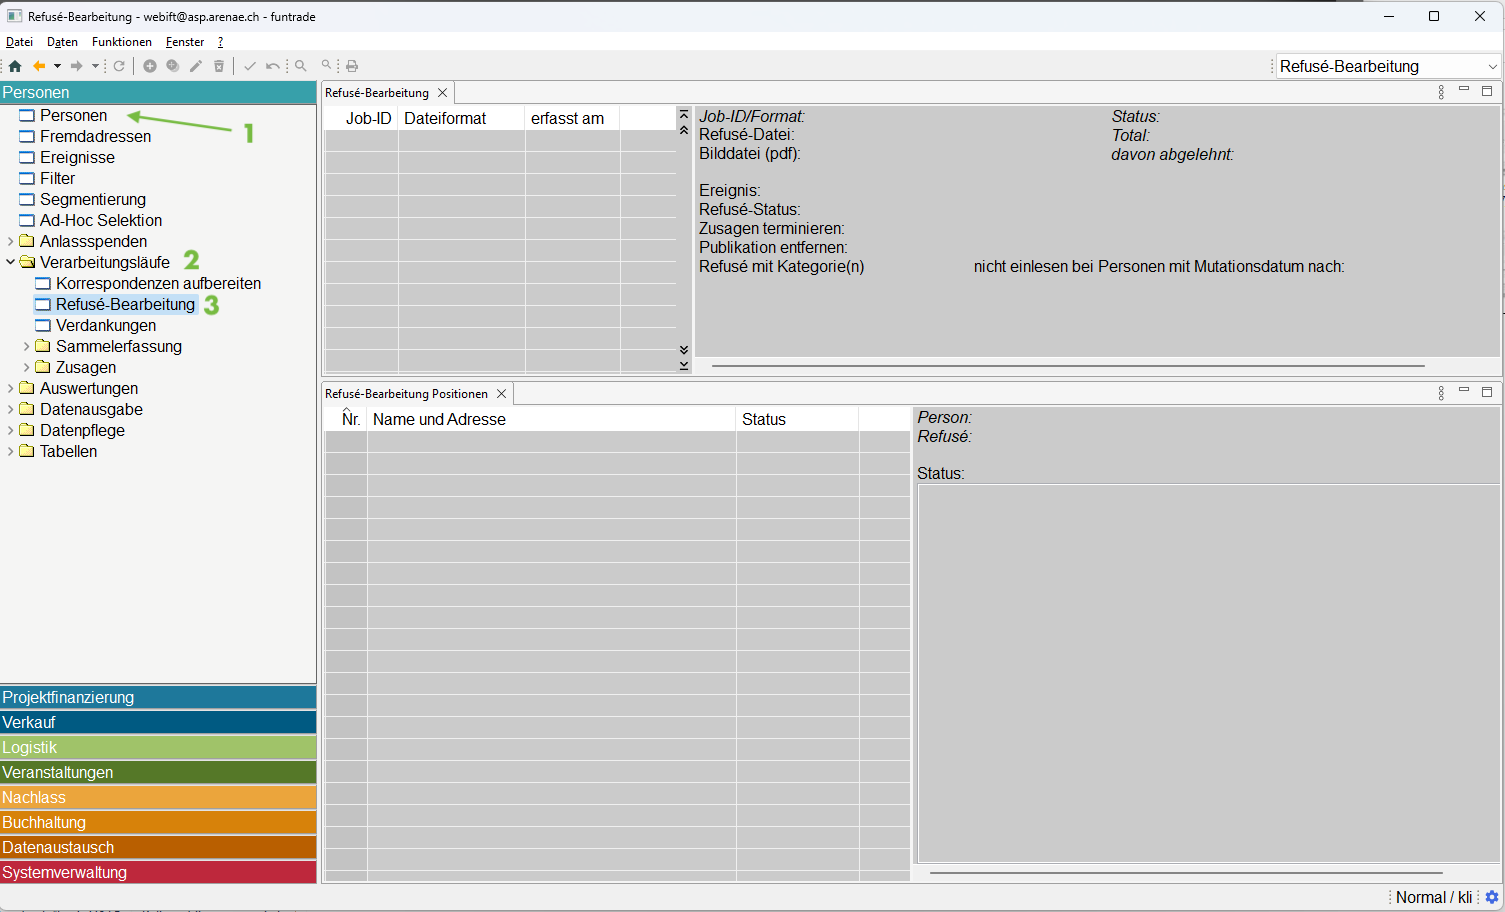Click the Home icon in toolbar

click(15, 66)
